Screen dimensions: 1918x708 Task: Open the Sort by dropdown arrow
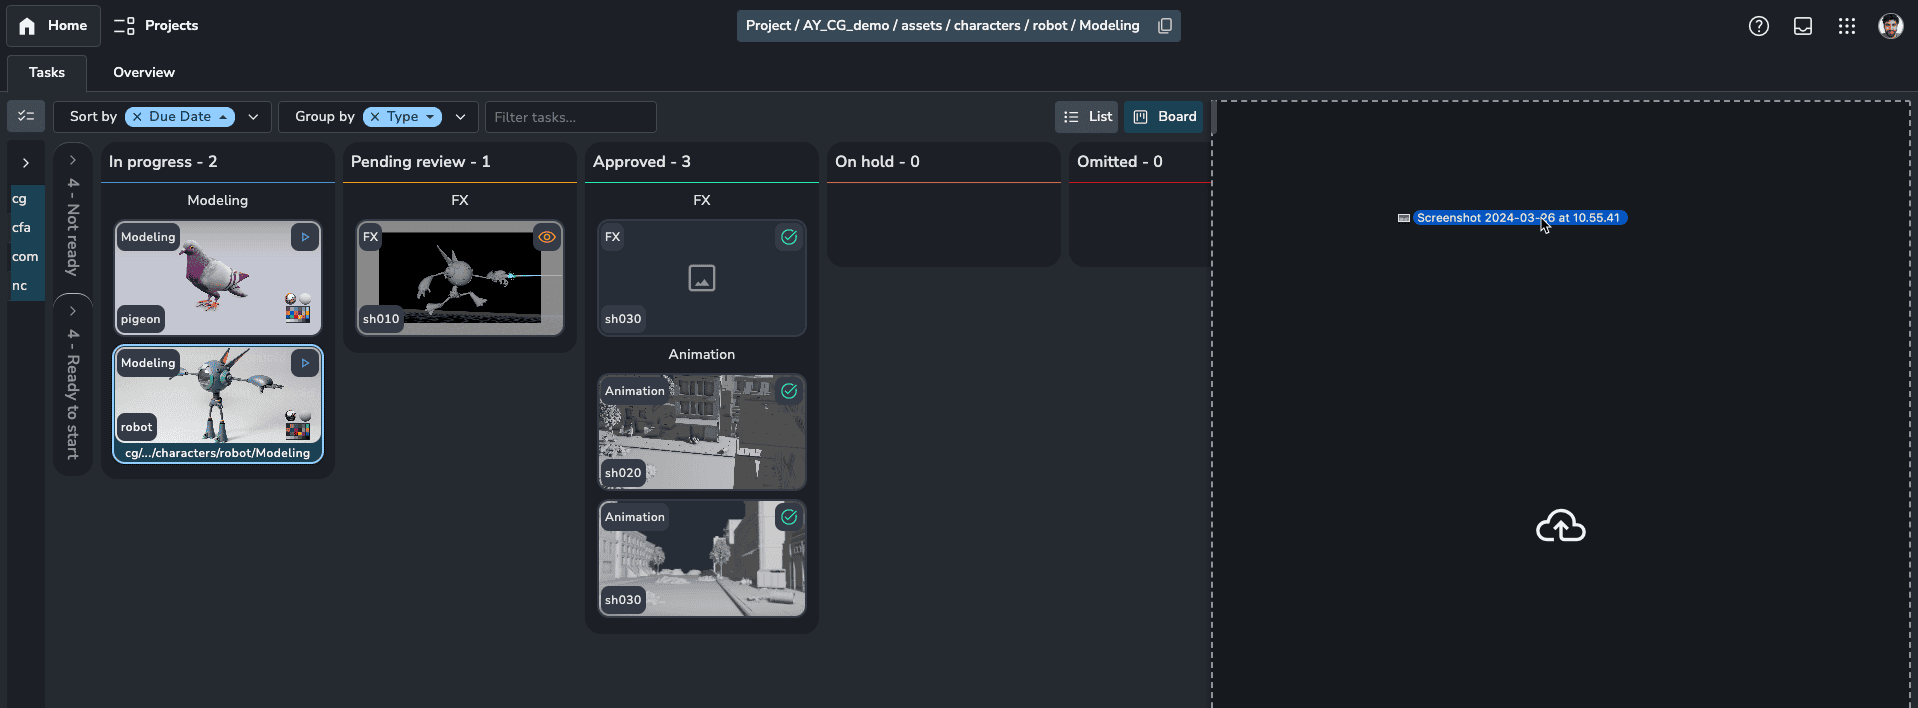(x=254, y=117)
